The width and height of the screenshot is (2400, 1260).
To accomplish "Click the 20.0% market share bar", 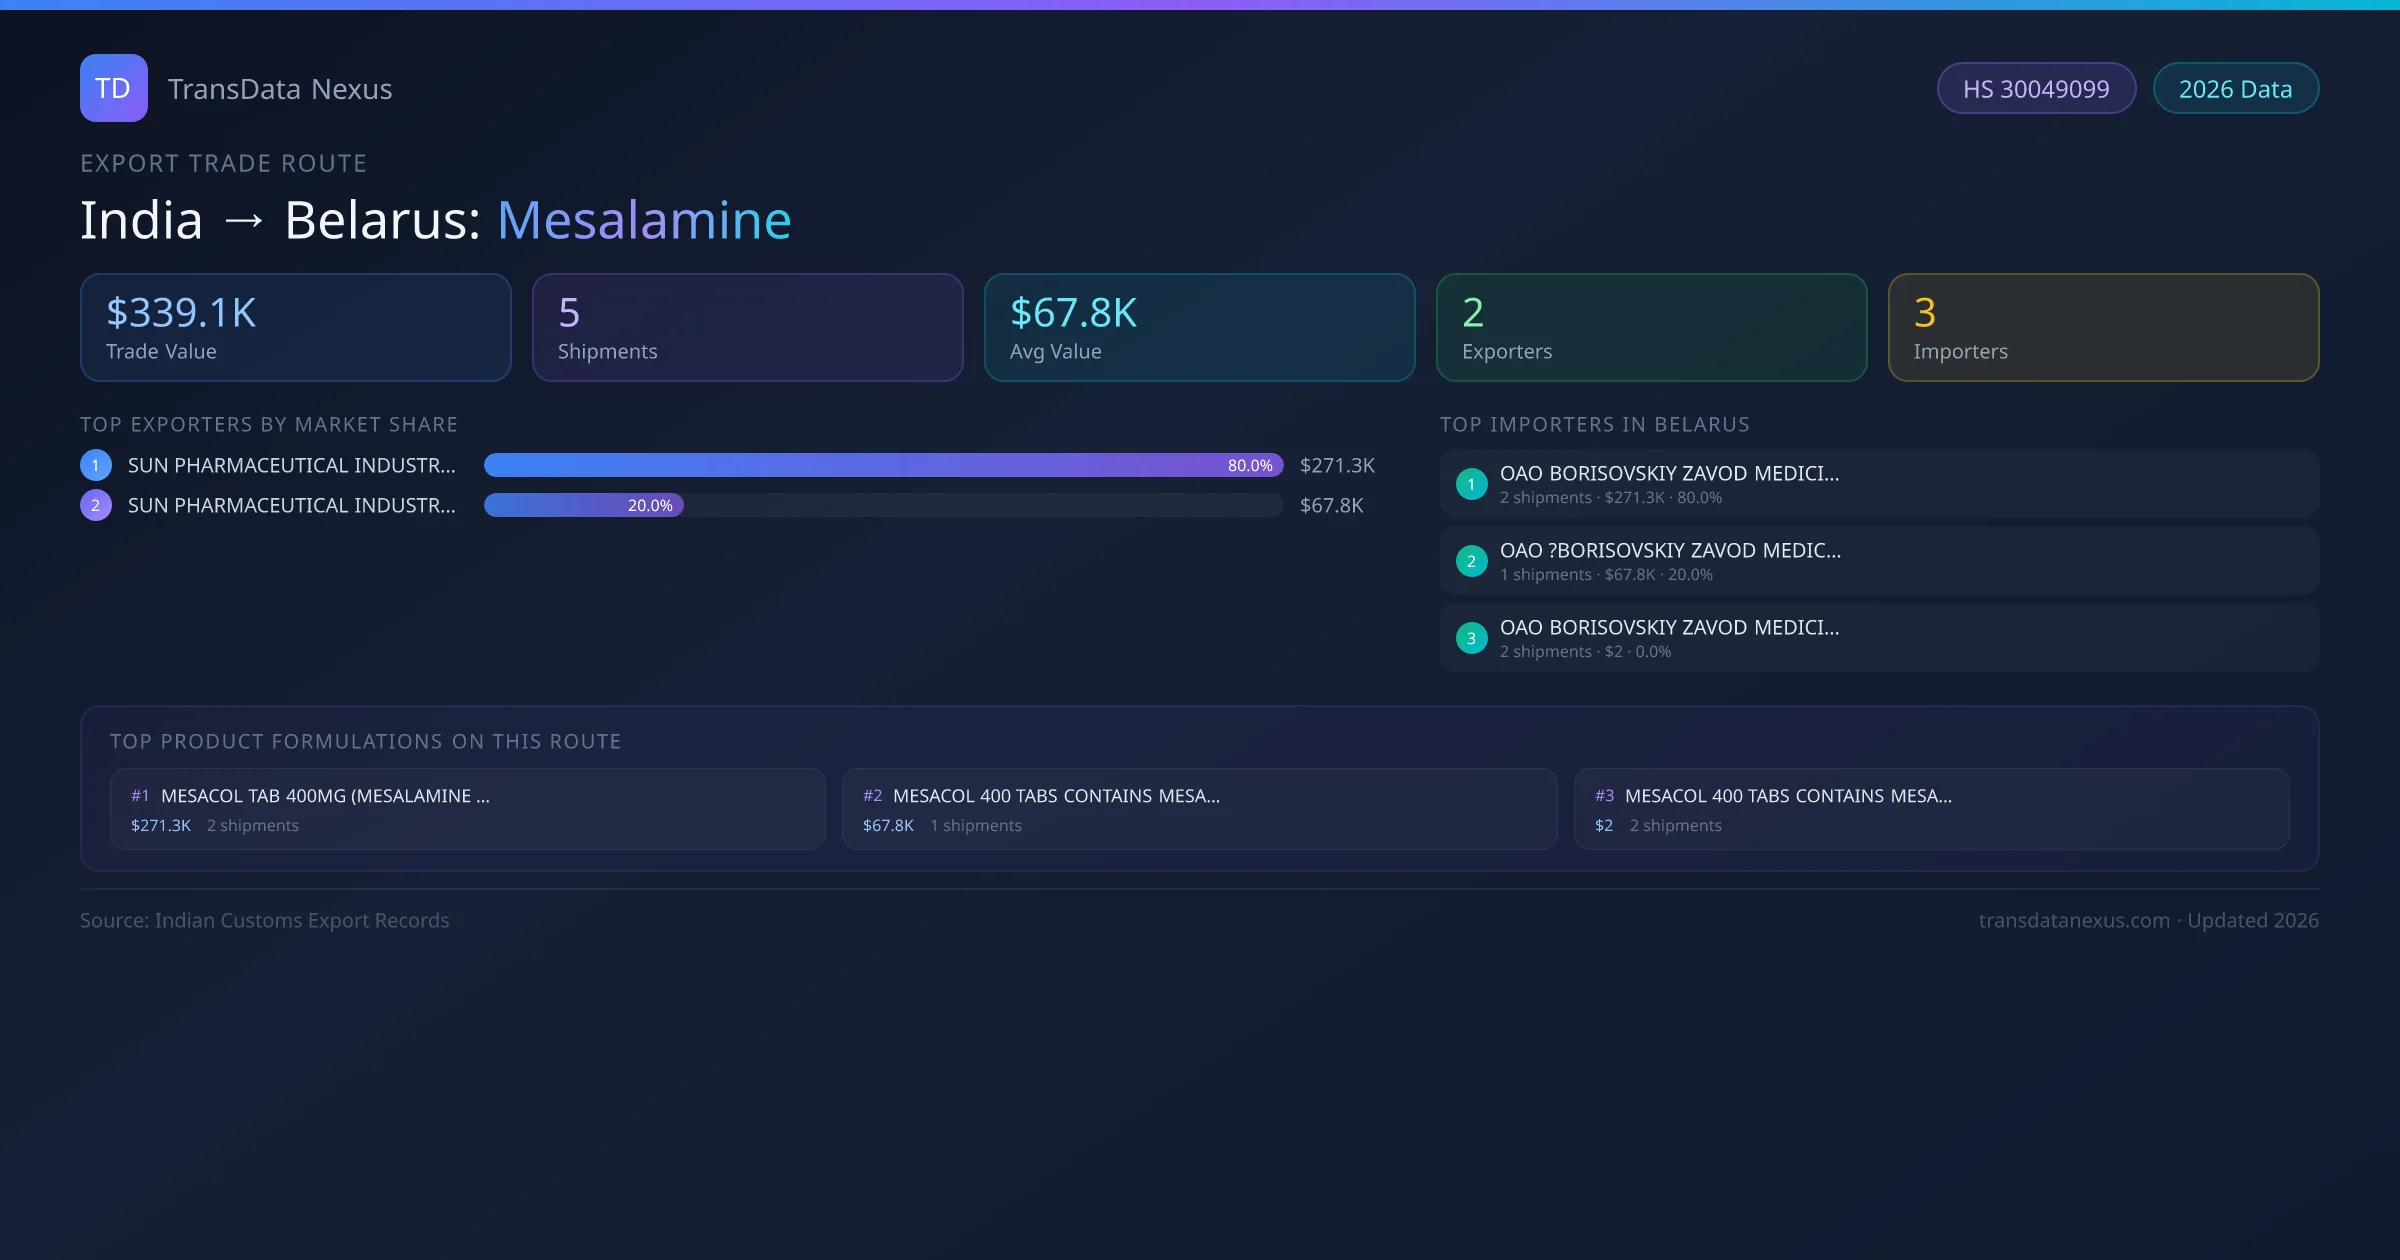I will (583, 505).
